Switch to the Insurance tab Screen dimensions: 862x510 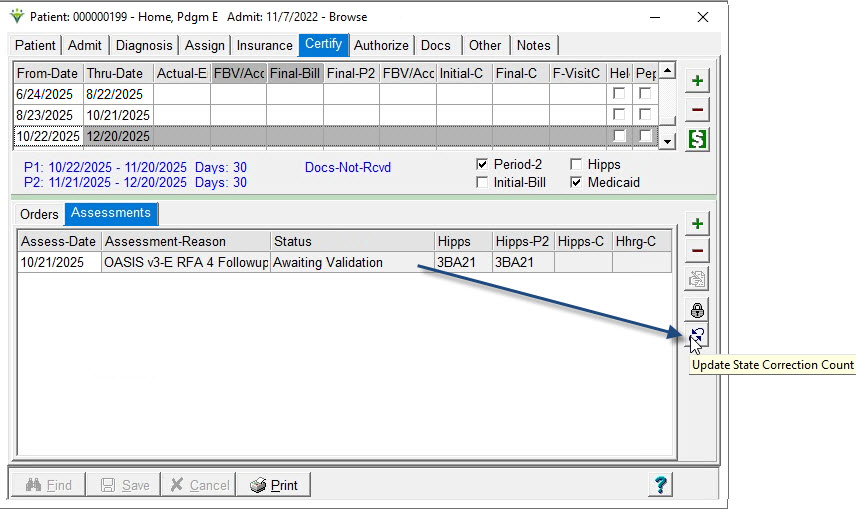(264, 45)
